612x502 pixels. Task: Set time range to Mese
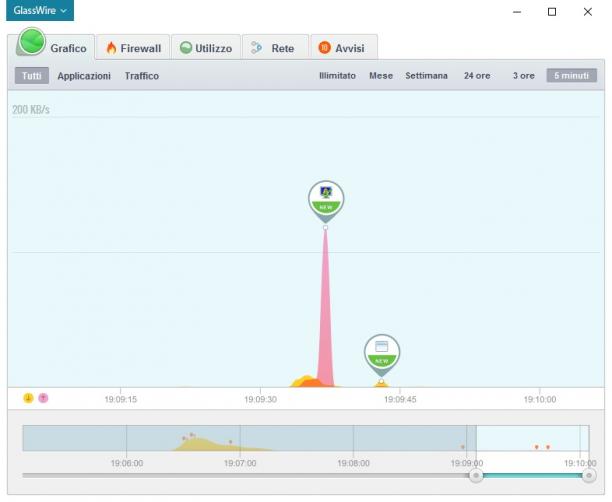(381, 75)
